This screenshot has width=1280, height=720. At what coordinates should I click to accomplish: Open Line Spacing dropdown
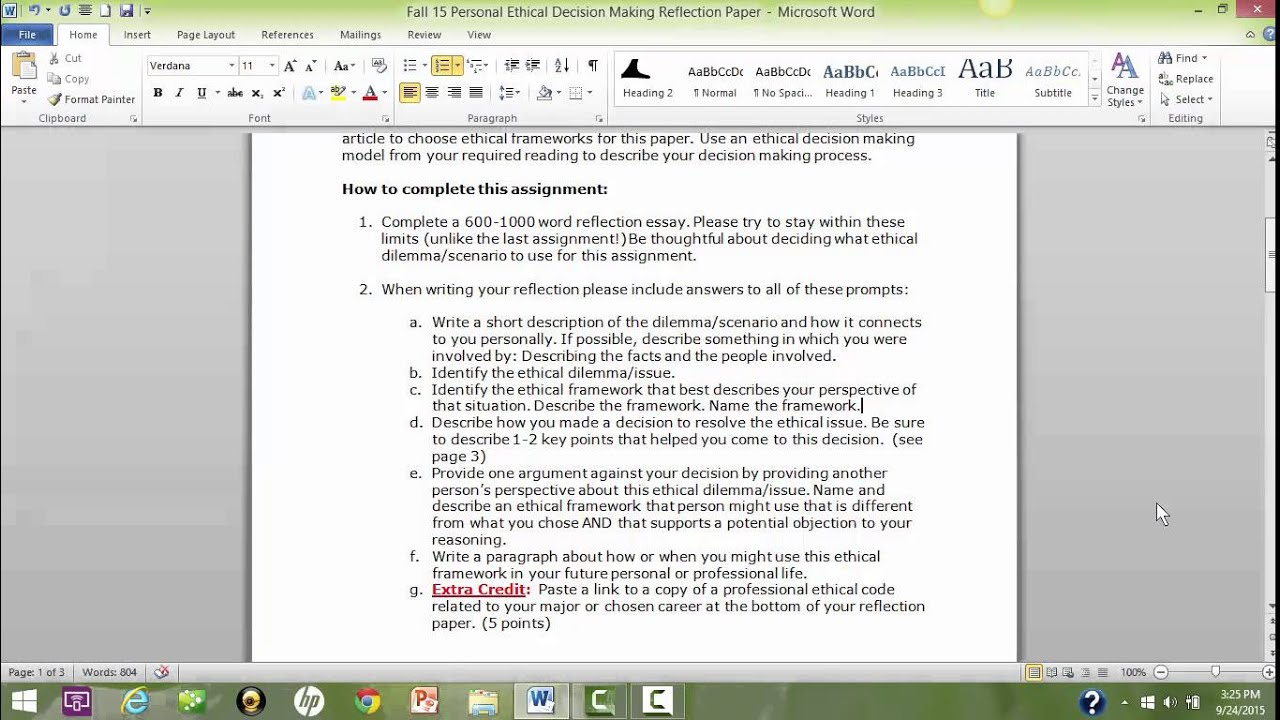(x=510, y=93)
